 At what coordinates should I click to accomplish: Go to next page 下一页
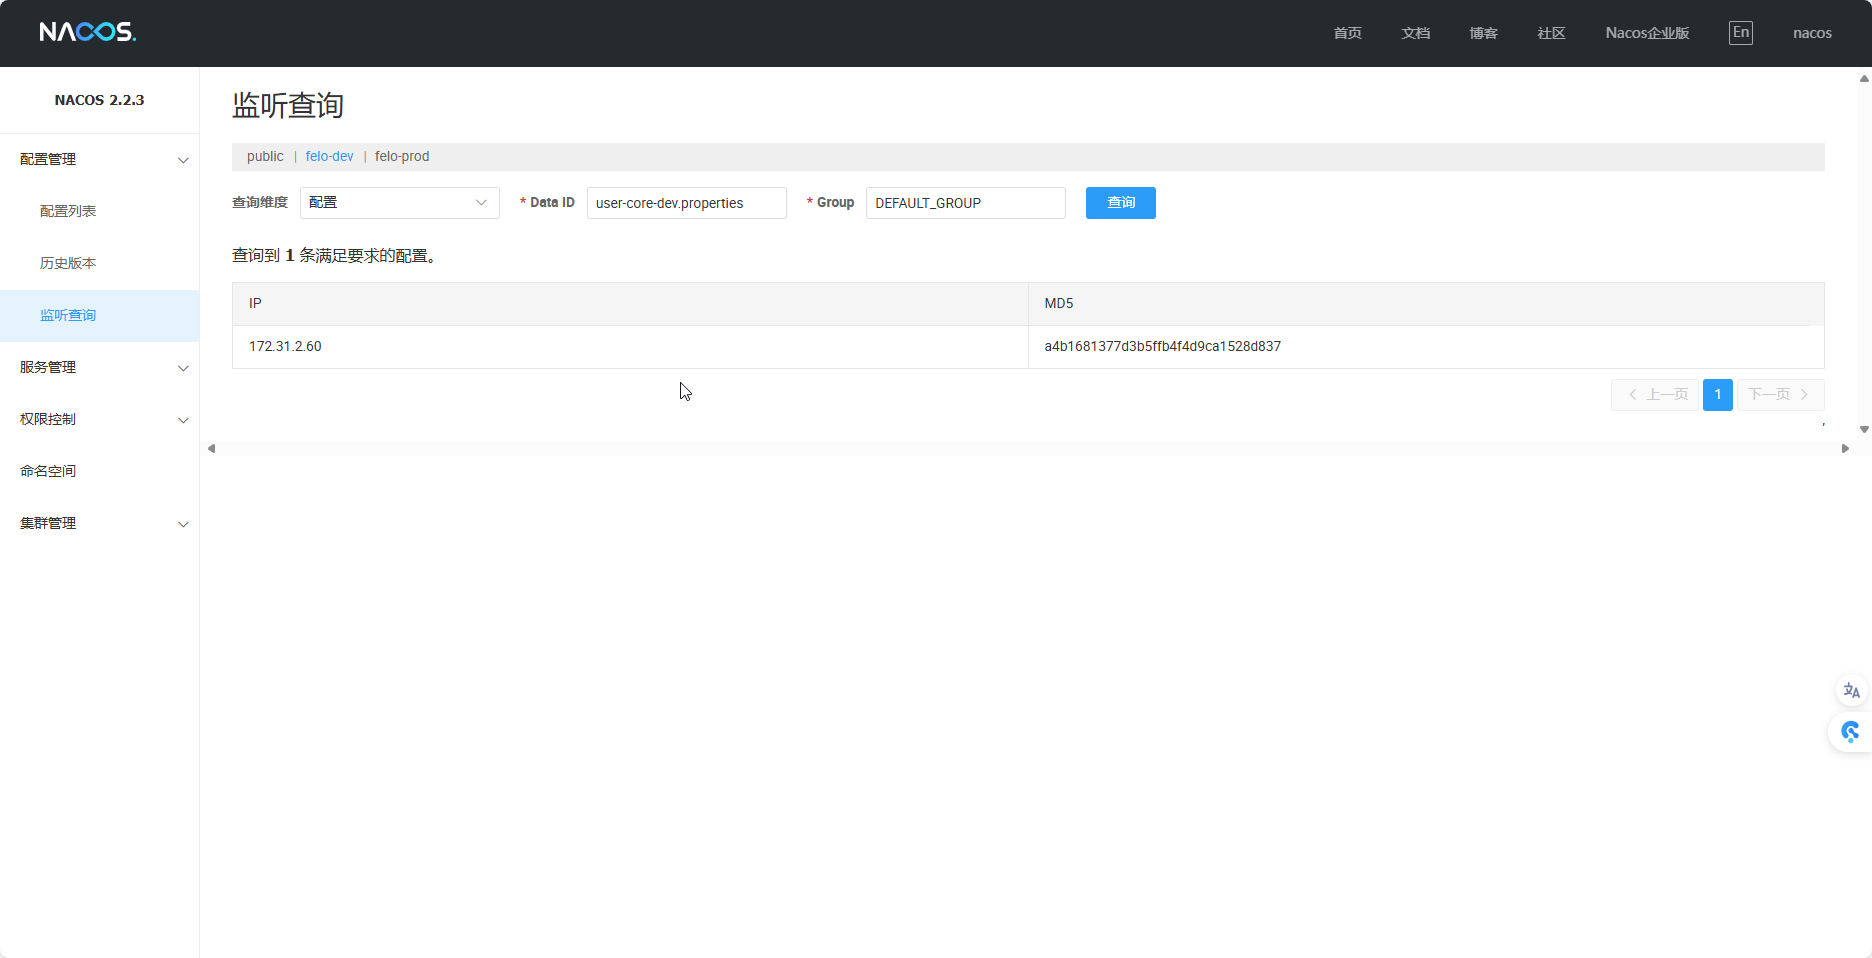pos(1781,394)
